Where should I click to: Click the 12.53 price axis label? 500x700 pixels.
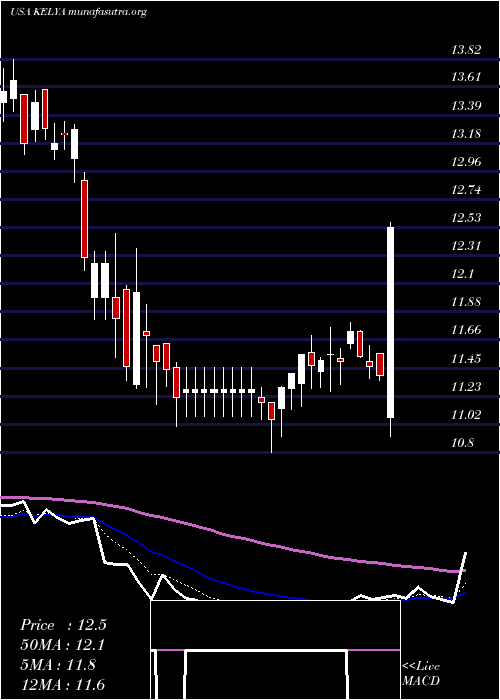pos(466,218)
